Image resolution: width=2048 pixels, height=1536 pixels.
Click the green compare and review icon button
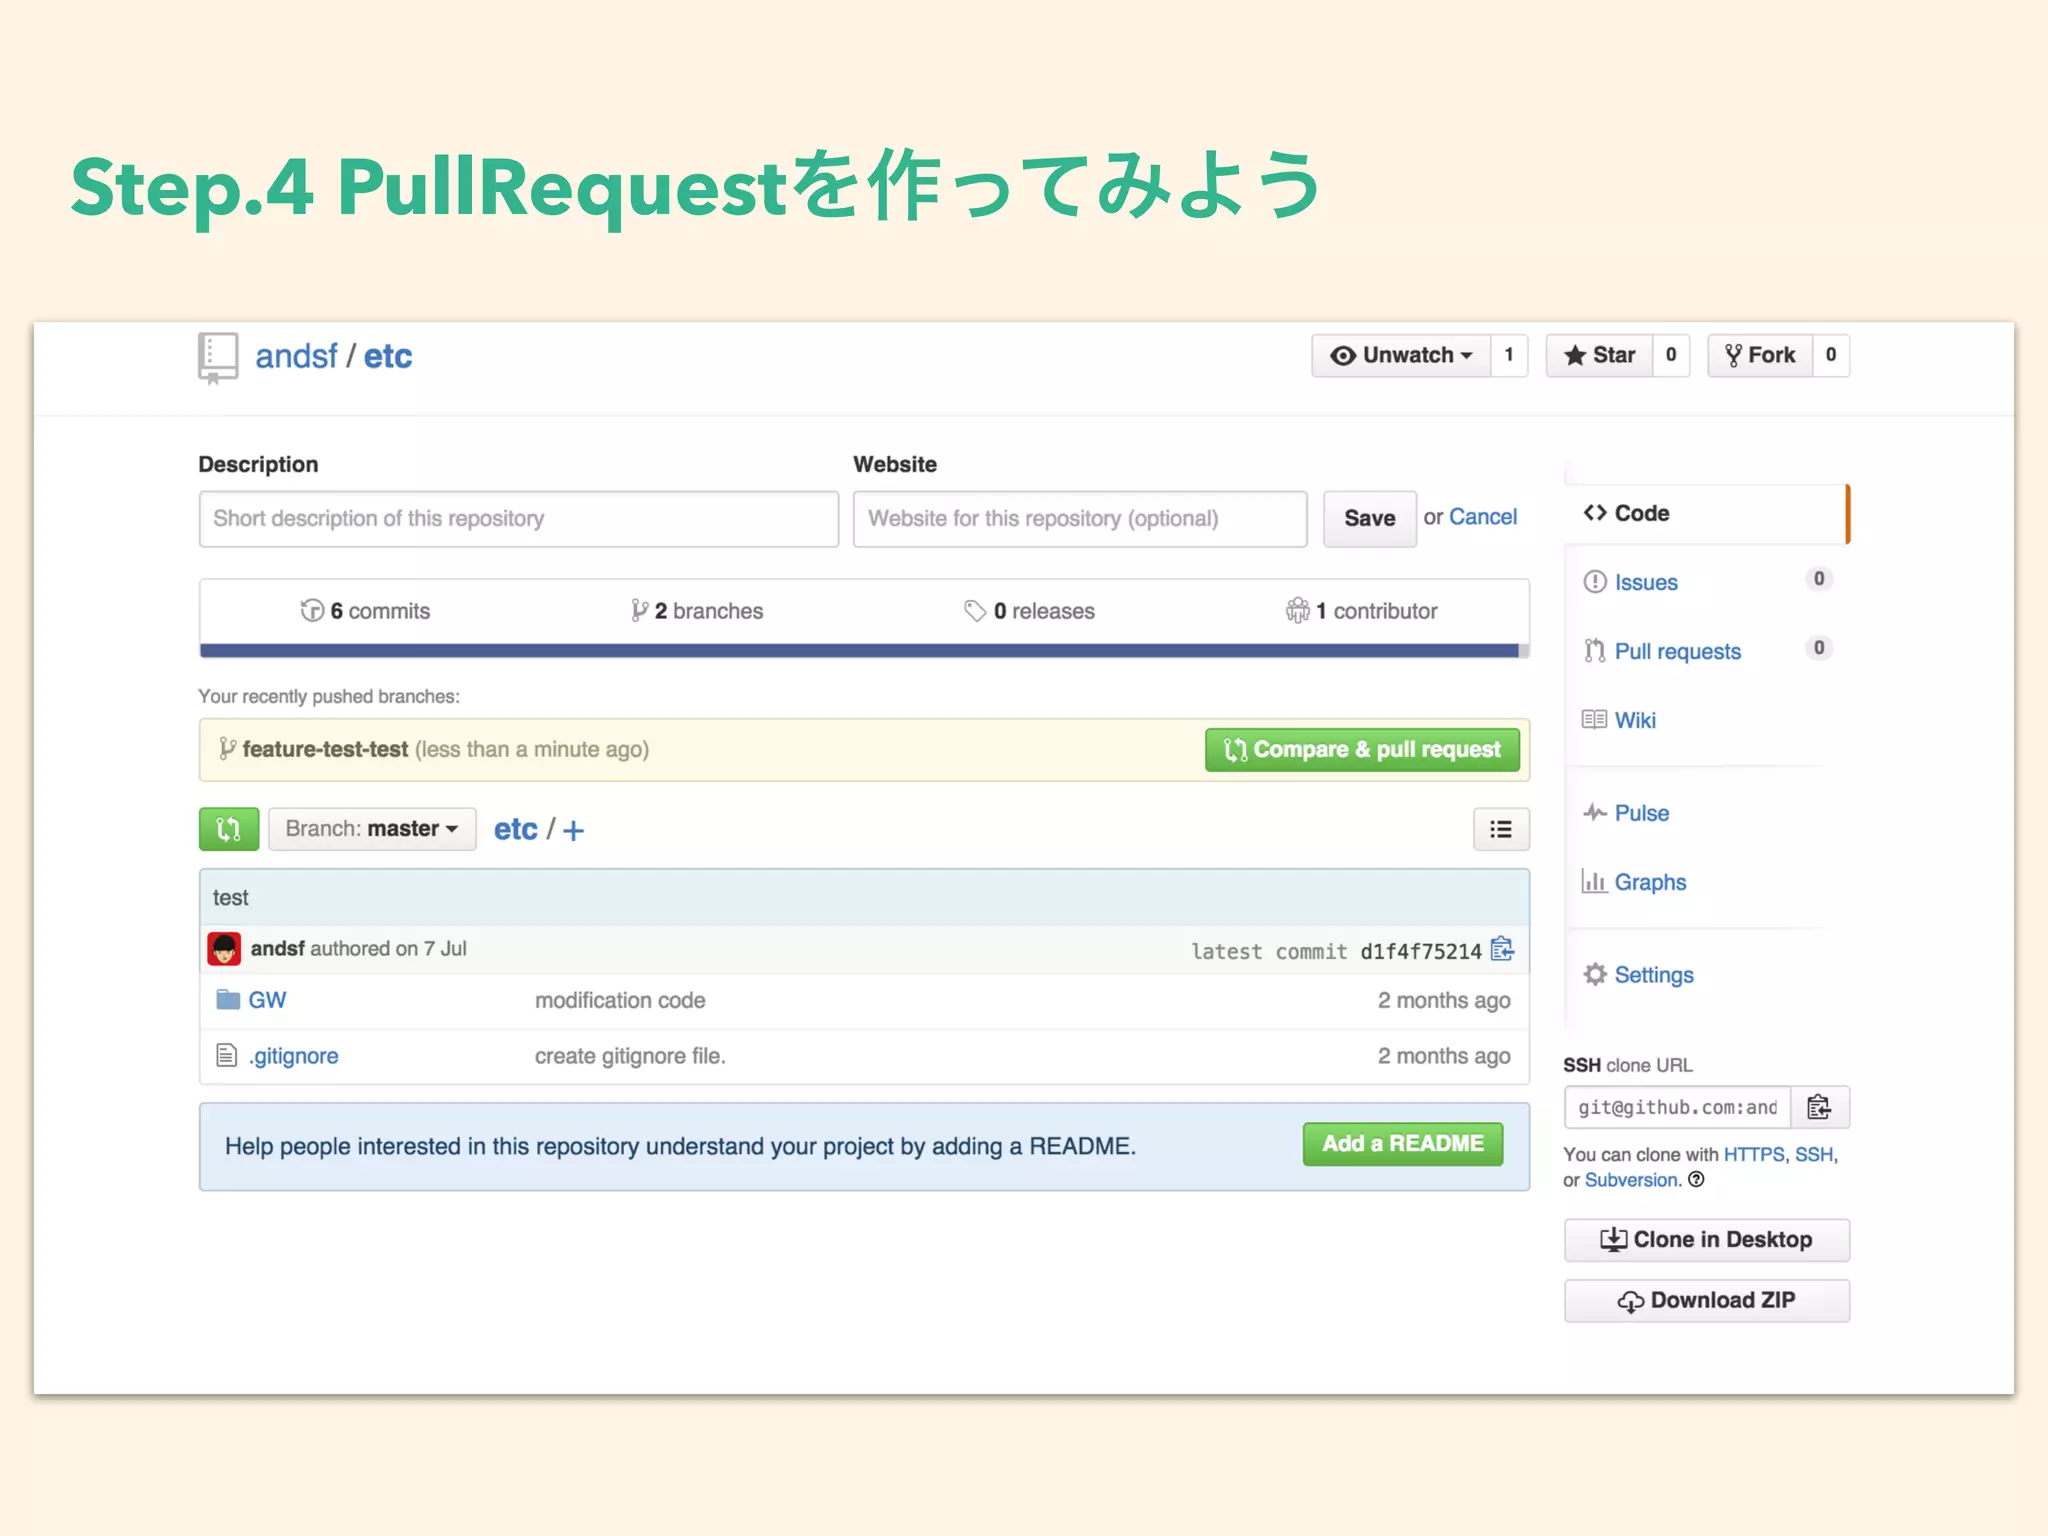click(229, 829)
